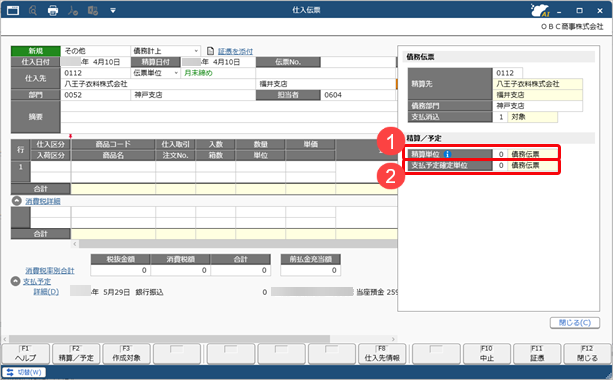The width and height of the screenshot is (613, 380).
Task: Click 銀行振込 payment method text
Action: click(x=149, y=292)
